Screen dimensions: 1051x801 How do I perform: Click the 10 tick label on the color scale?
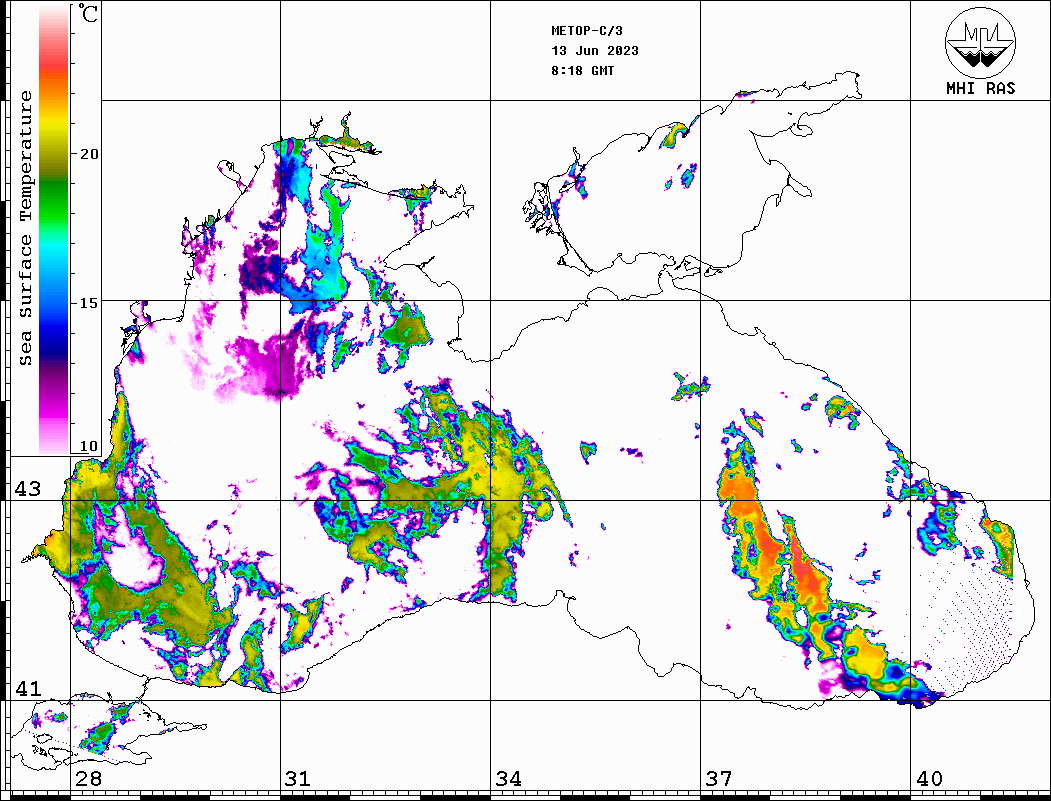tap(89, 446)
